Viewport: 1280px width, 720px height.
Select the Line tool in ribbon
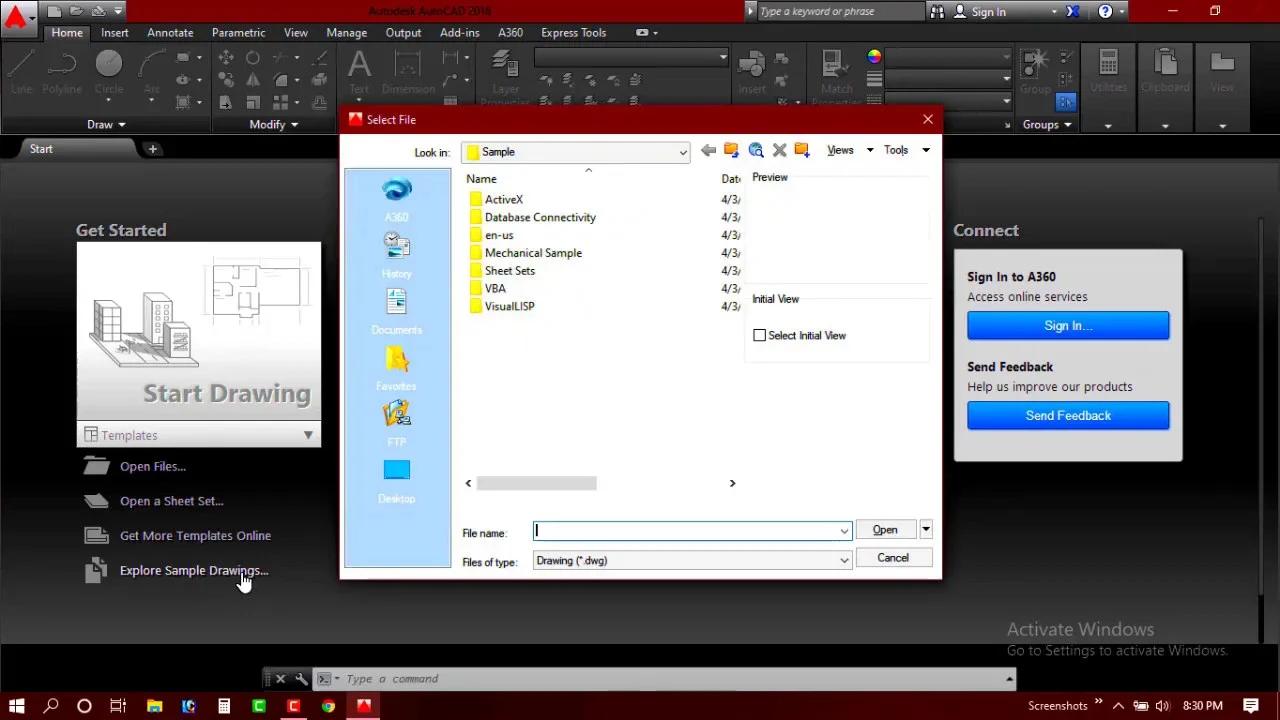click(21, 72)
